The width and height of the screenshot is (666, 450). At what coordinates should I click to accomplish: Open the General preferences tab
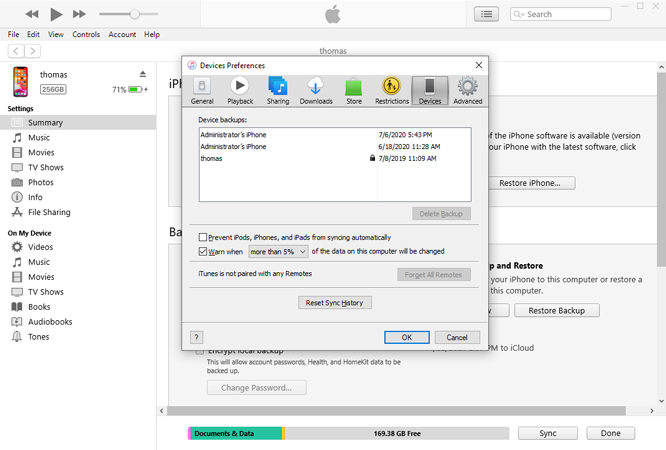pos(202,91)
